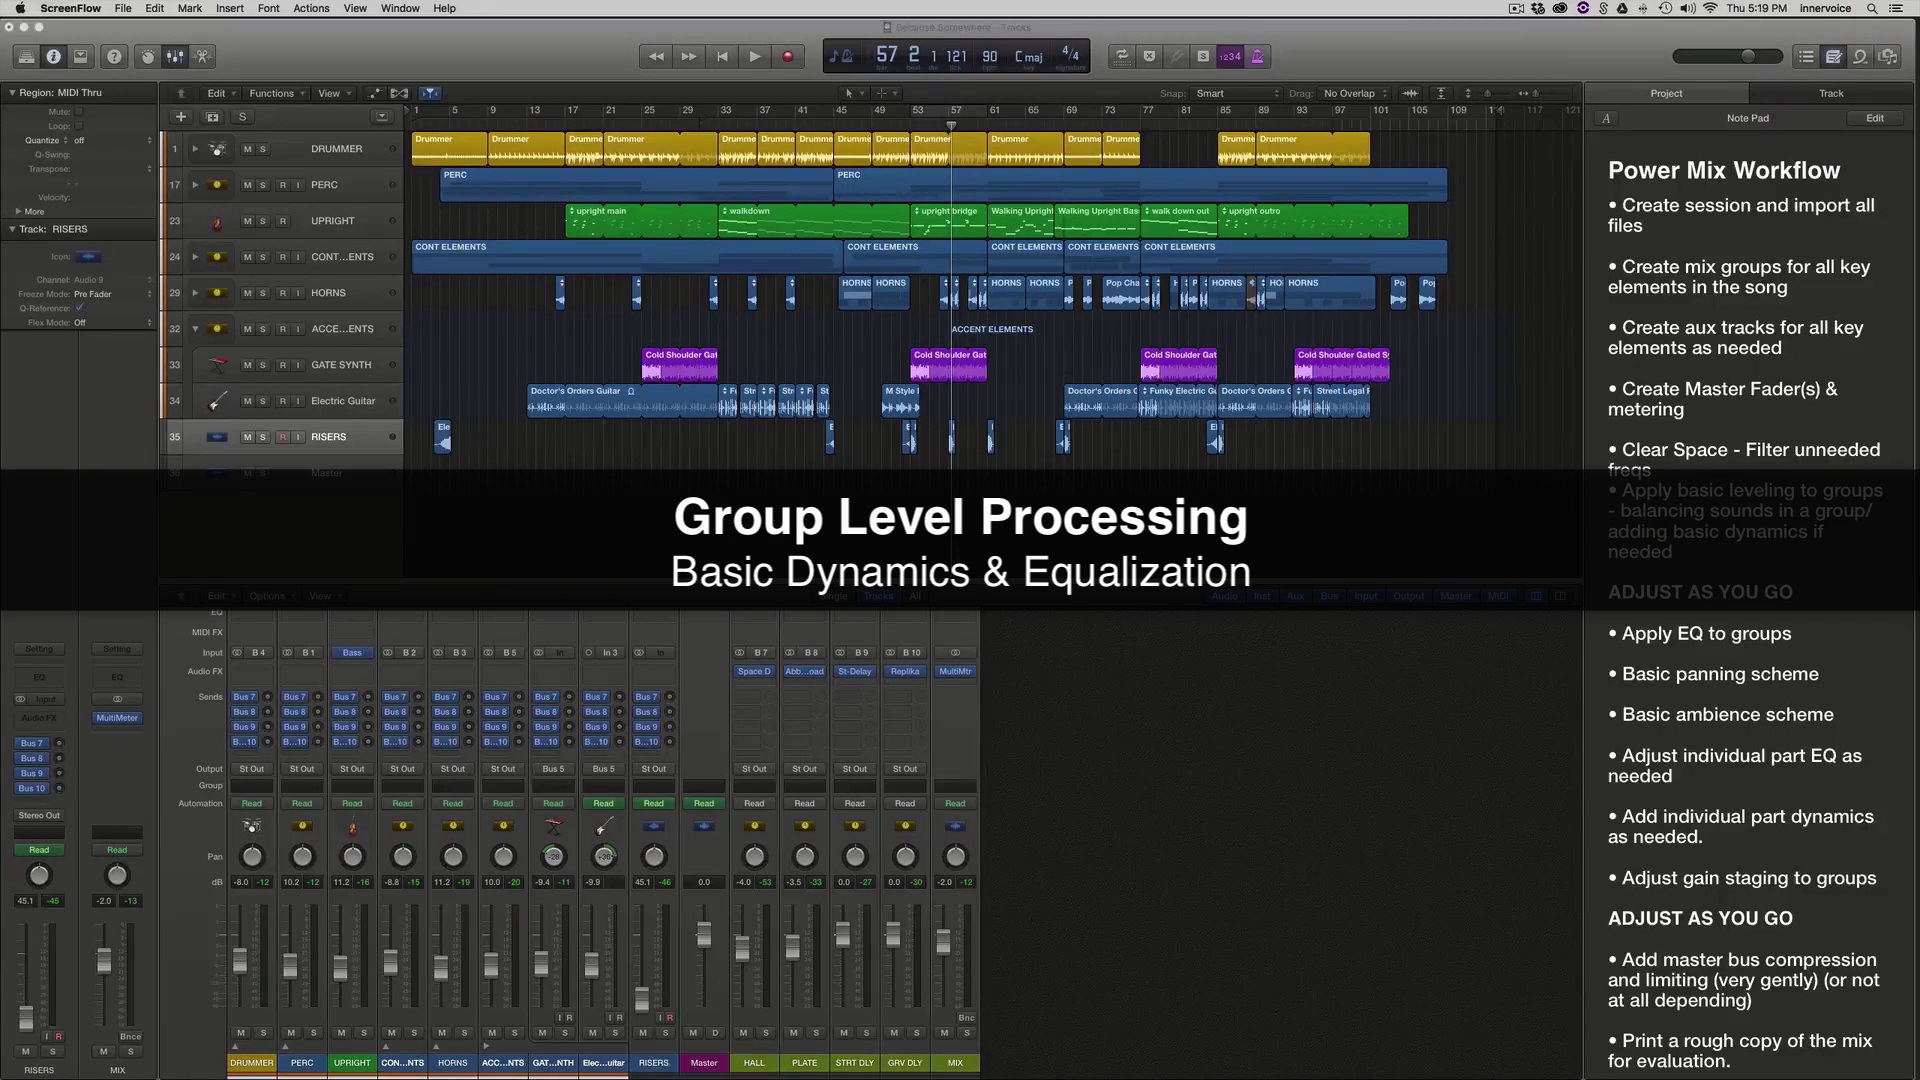Mute the DRUMMER track

click(247, 149)
